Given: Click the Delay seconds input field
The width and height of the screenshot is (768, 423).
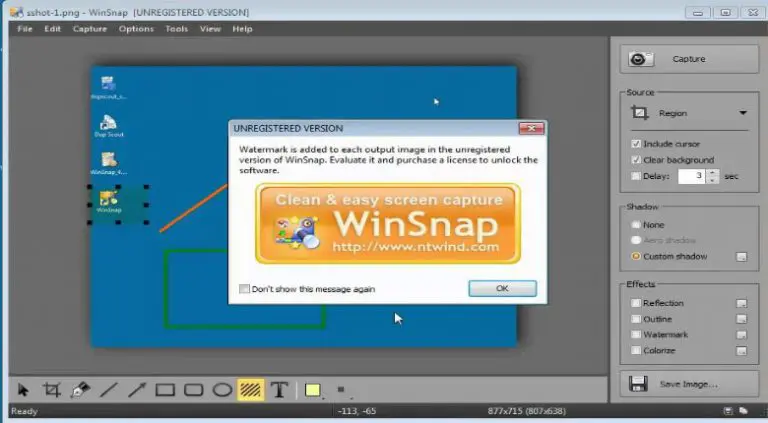Looking at the screenshot, I should pyautogui.click(x=692, y=176).
